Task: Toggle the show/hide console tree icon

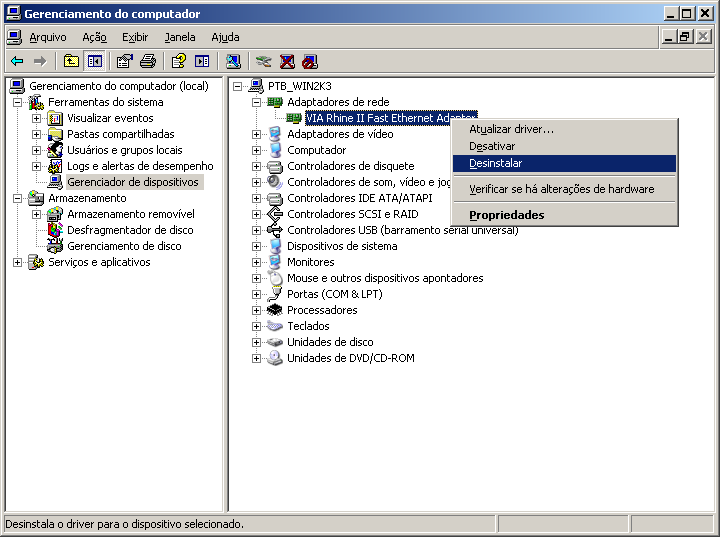Action: pyautogui.click(x=94, y=61)
